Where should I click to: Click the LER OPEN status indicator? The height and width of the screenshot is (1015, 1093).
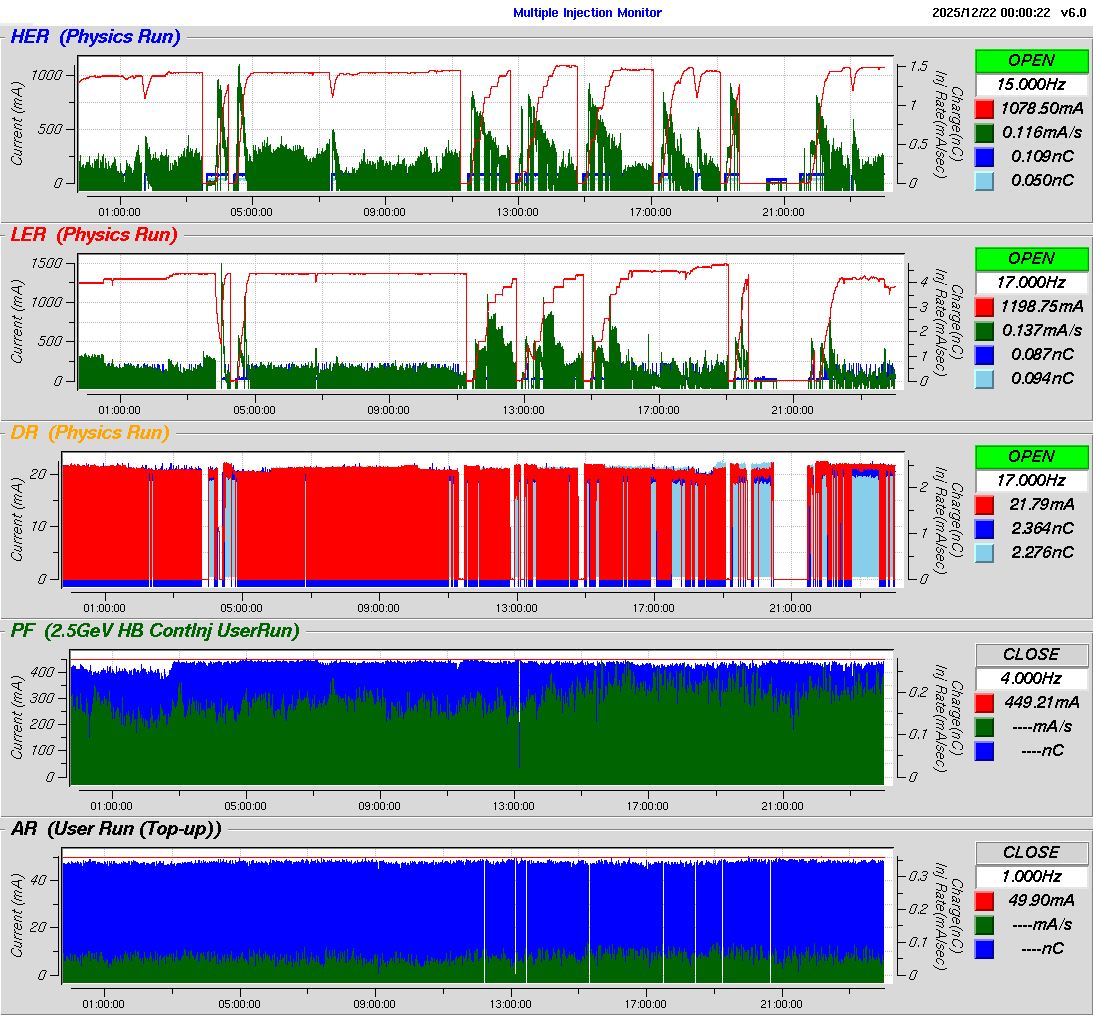click(x=1031, y=258)
